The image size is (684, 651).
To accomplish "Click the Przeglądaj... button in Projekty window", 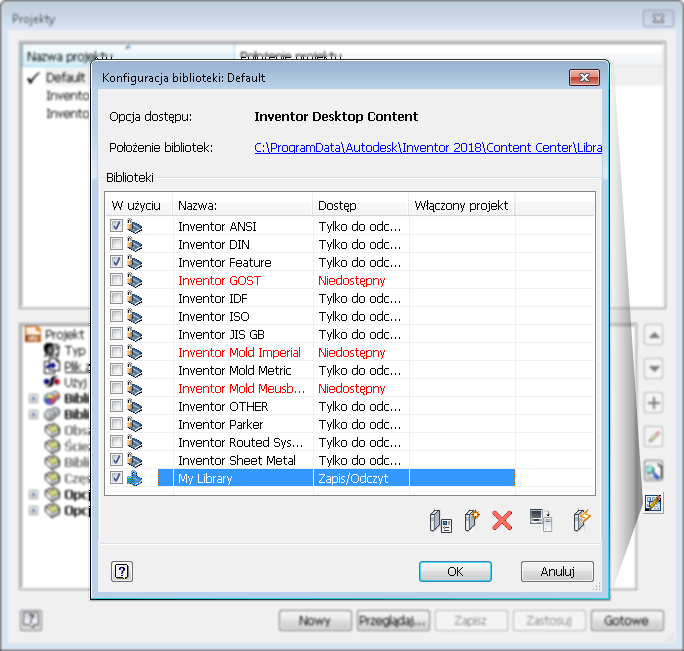I will [393, 620].
